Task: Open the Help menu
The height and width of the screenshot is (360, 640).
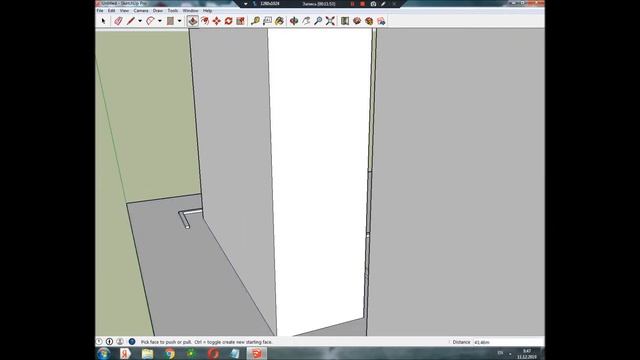Action: tap(207, 11)
